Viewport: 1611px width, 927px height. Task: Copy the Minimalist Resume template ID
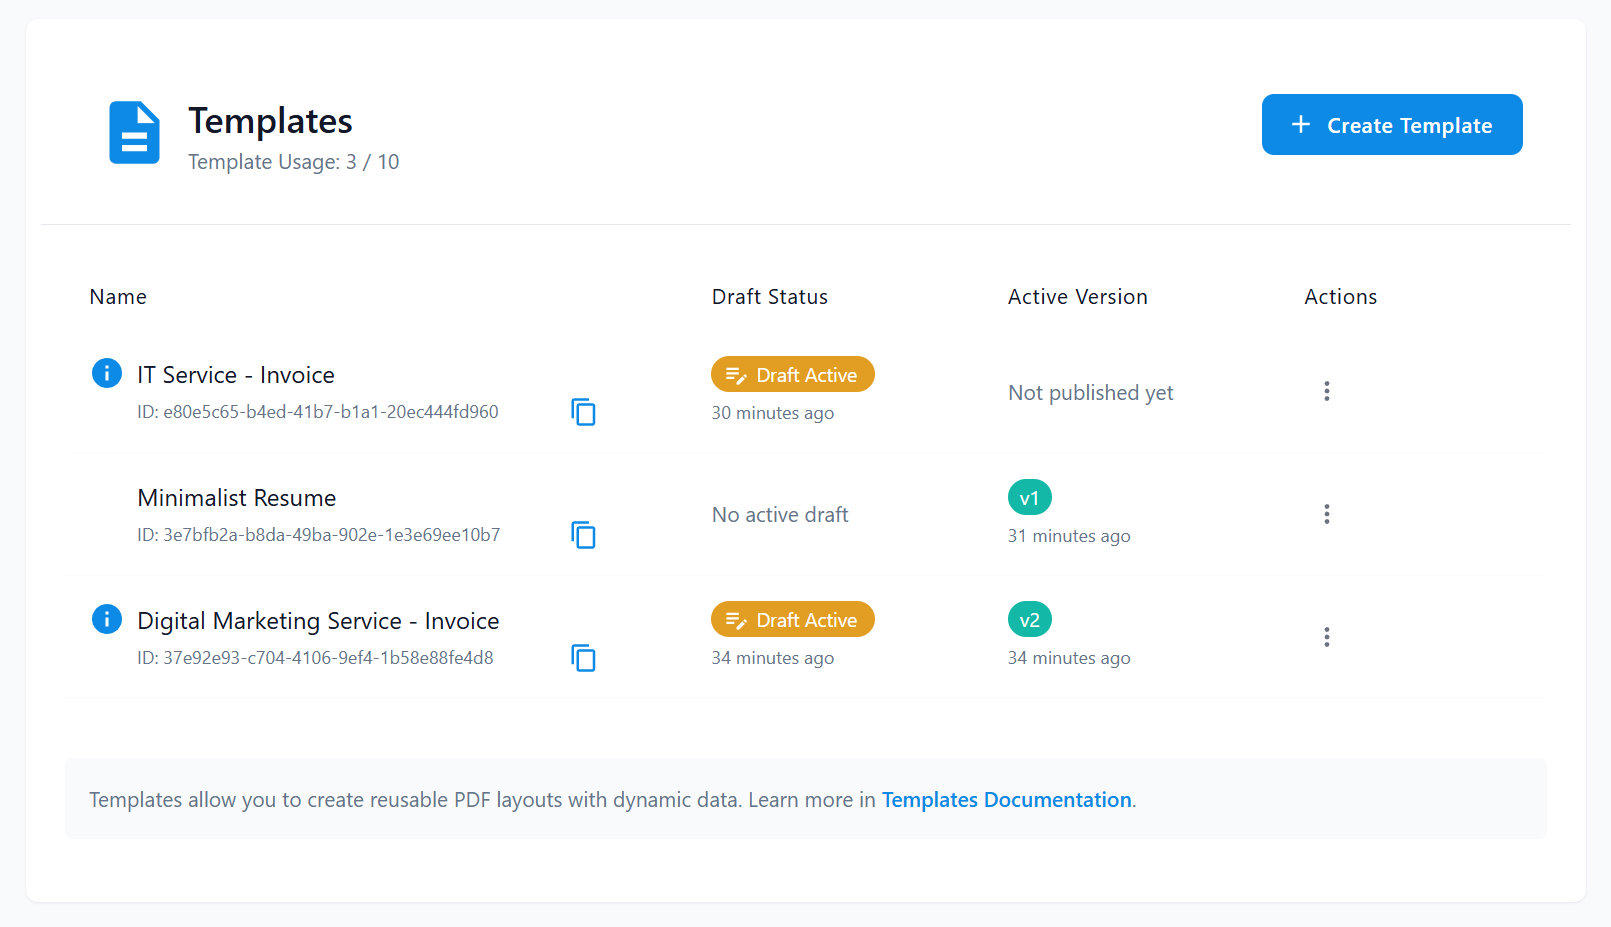[583, 534]
